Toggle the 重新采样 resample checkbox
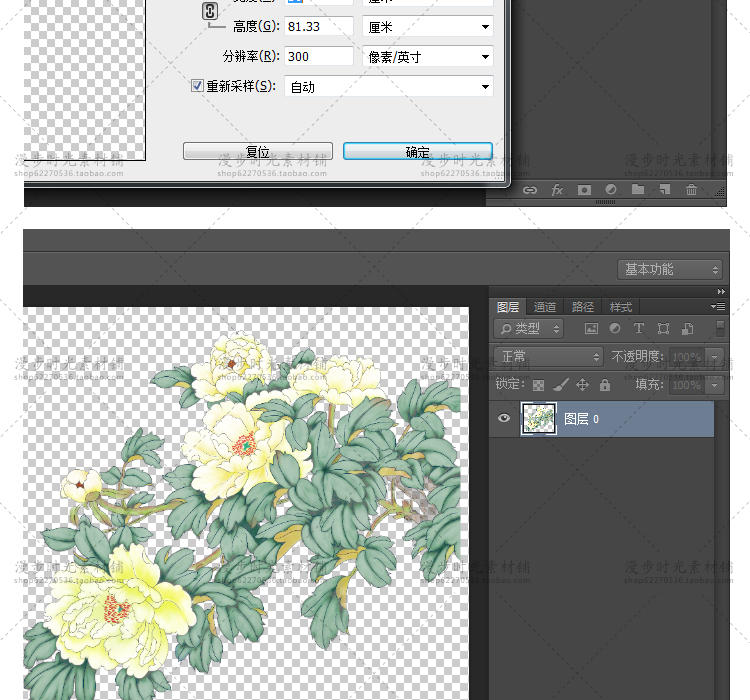This screenshot has width=750, height=700. [x=197, y=86]
